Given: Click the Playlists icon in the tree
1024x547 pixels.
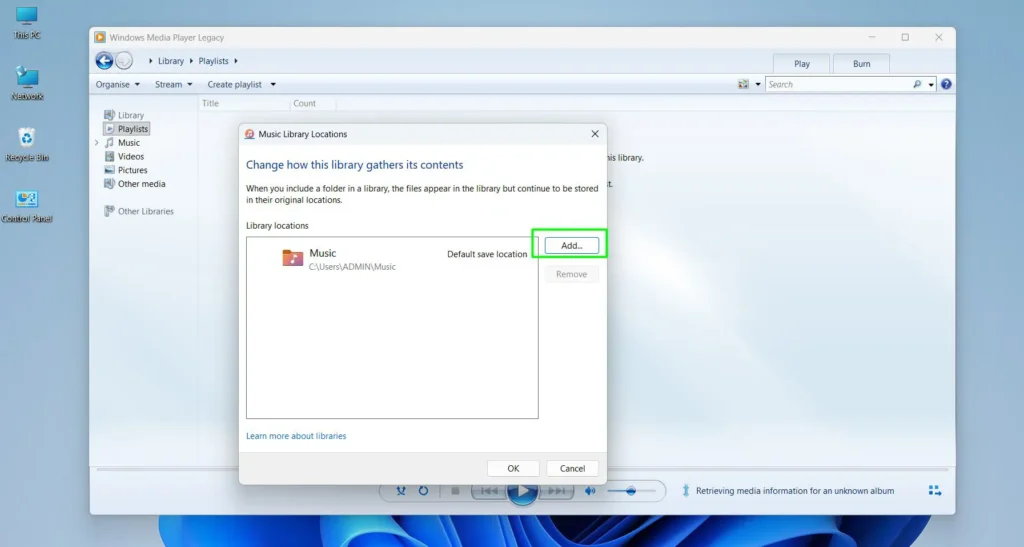Looking at the screenshot, I should (x=110, y=129).
